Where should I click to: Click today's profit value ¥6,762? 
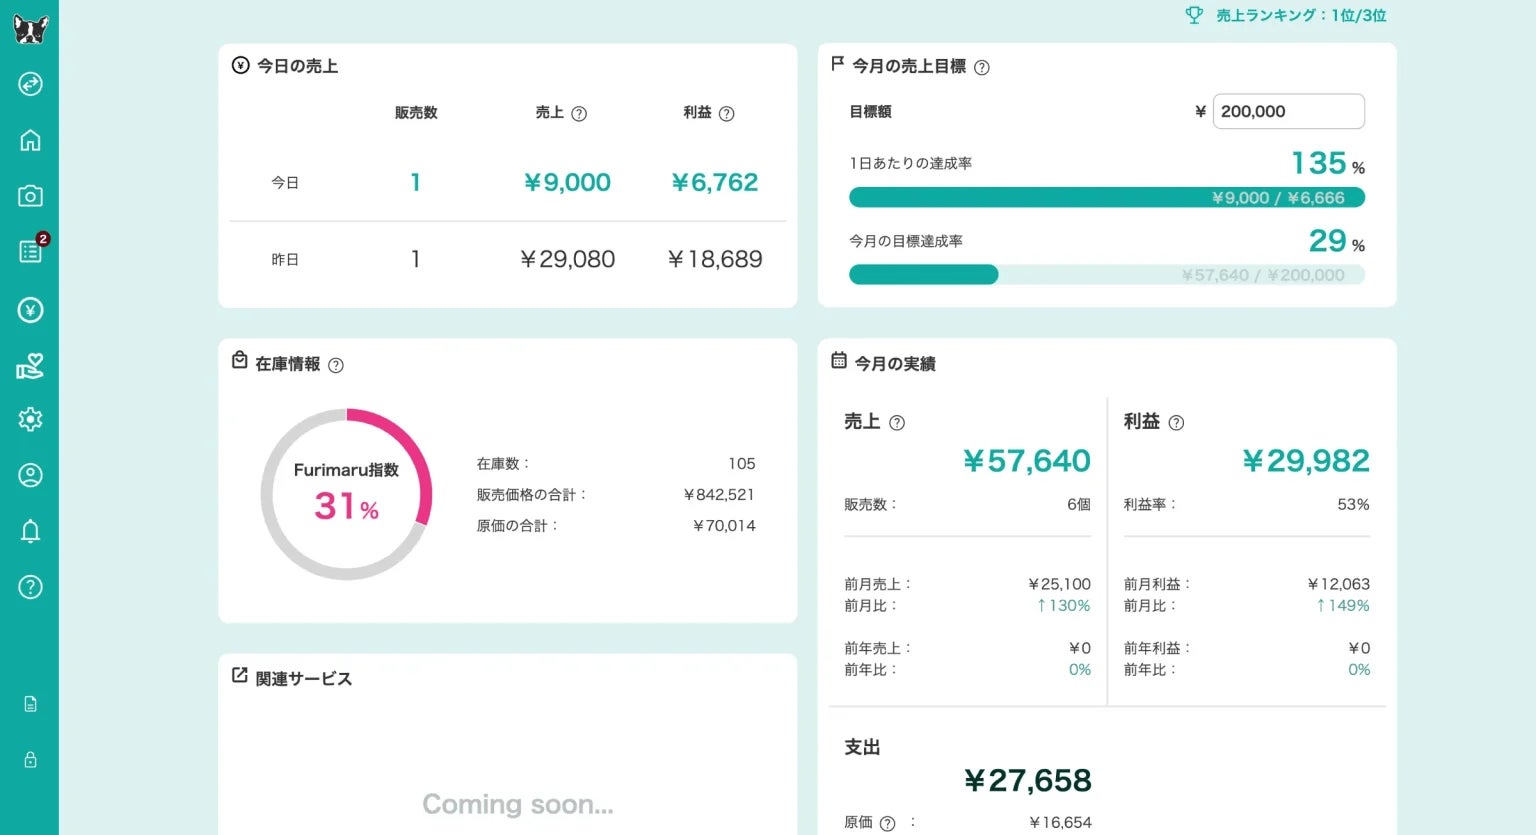(x=715, y=182)
